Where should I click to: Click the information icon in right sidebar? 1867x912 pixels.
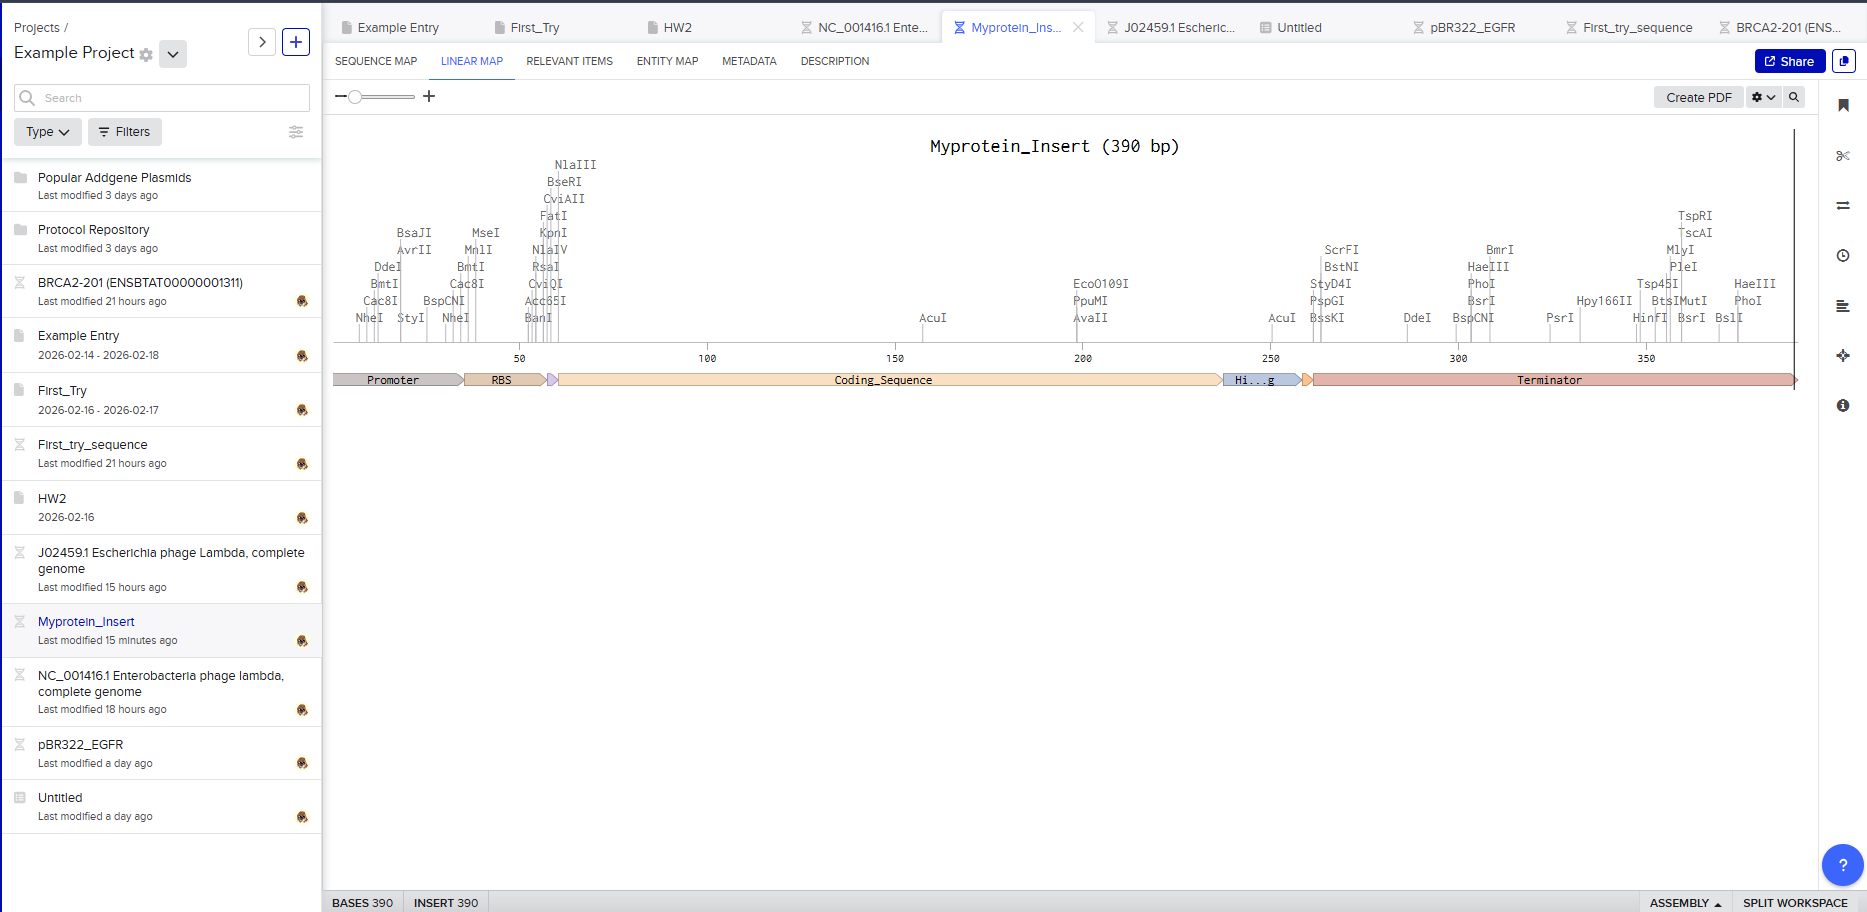click(1842, 406)
